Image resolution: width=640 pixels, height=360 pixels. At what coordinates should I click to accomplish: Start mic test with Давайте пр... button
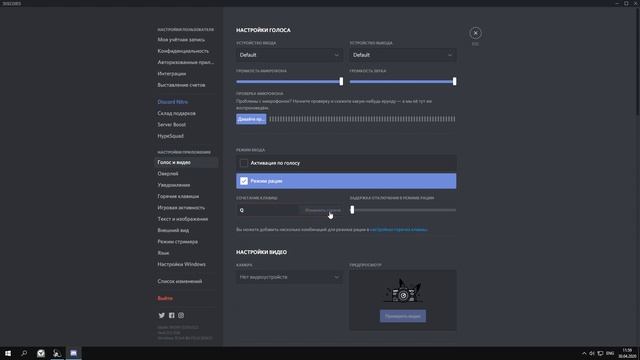251,119
